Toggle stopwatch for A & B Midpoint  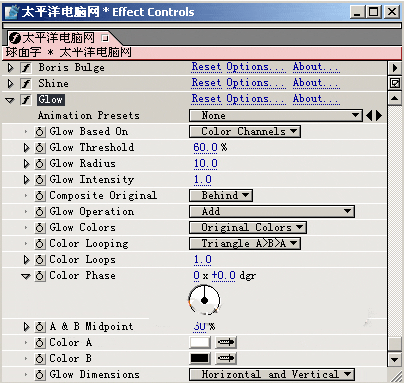(40, 327)
